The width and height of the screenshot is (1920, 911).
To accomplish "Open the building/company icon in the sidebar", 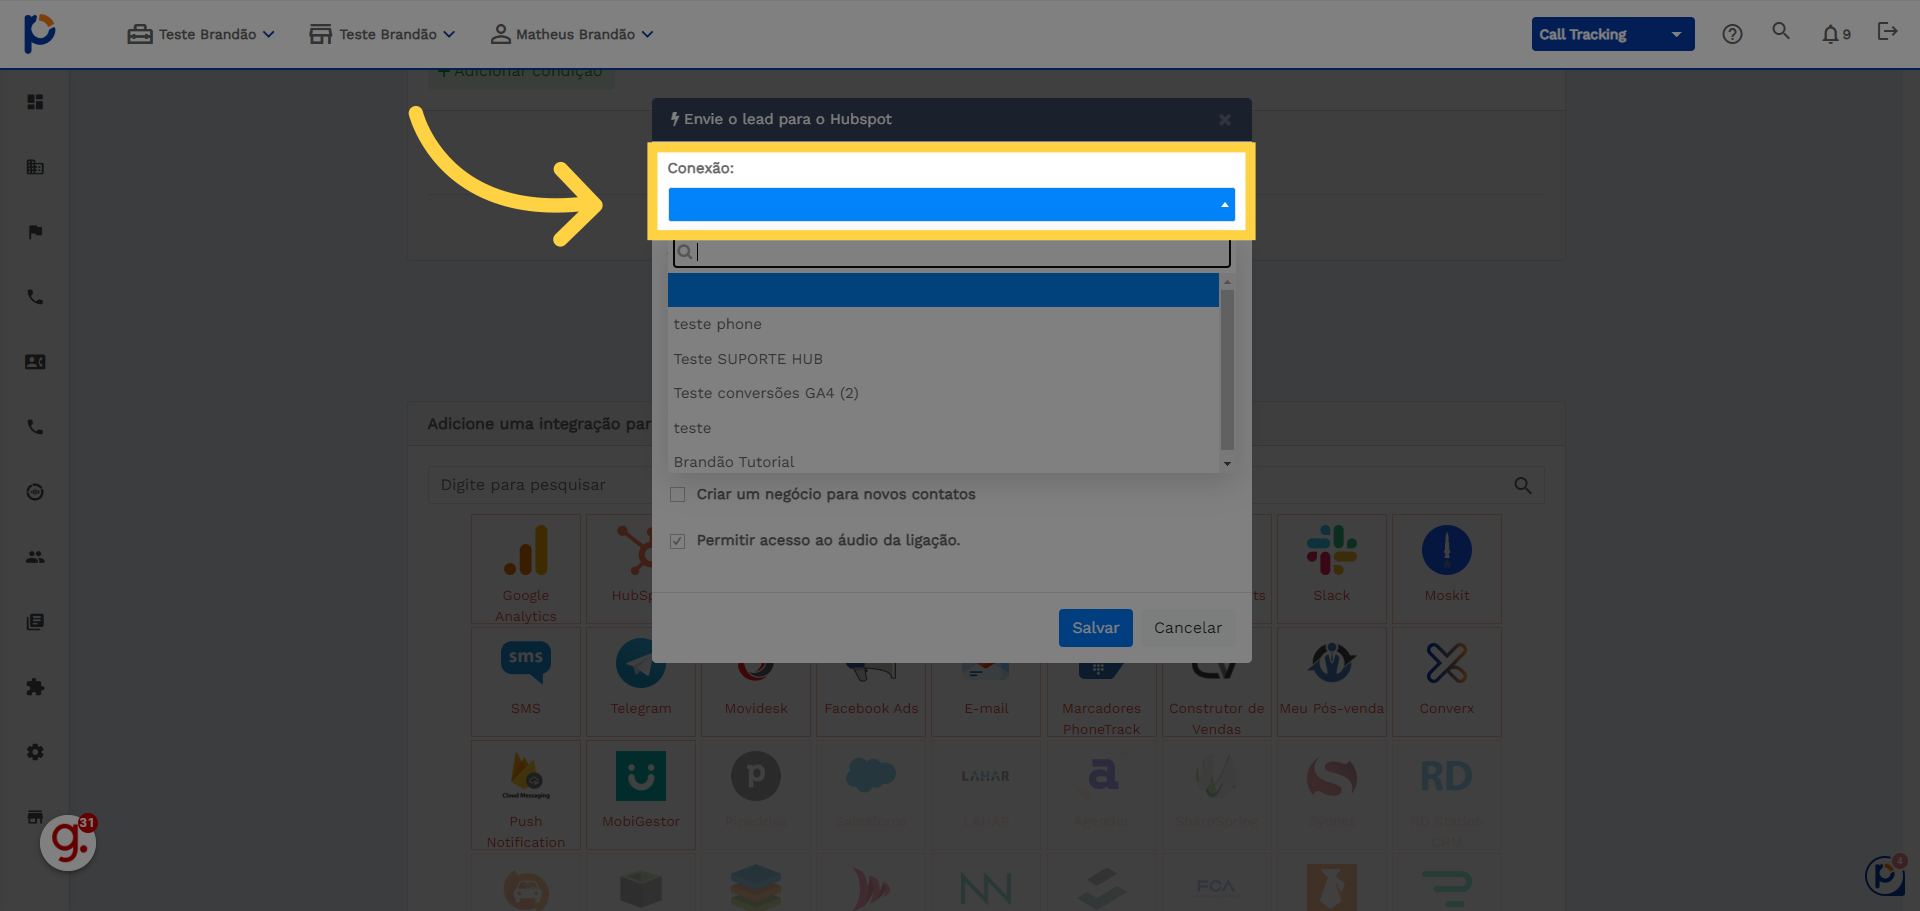I will 35,167.
